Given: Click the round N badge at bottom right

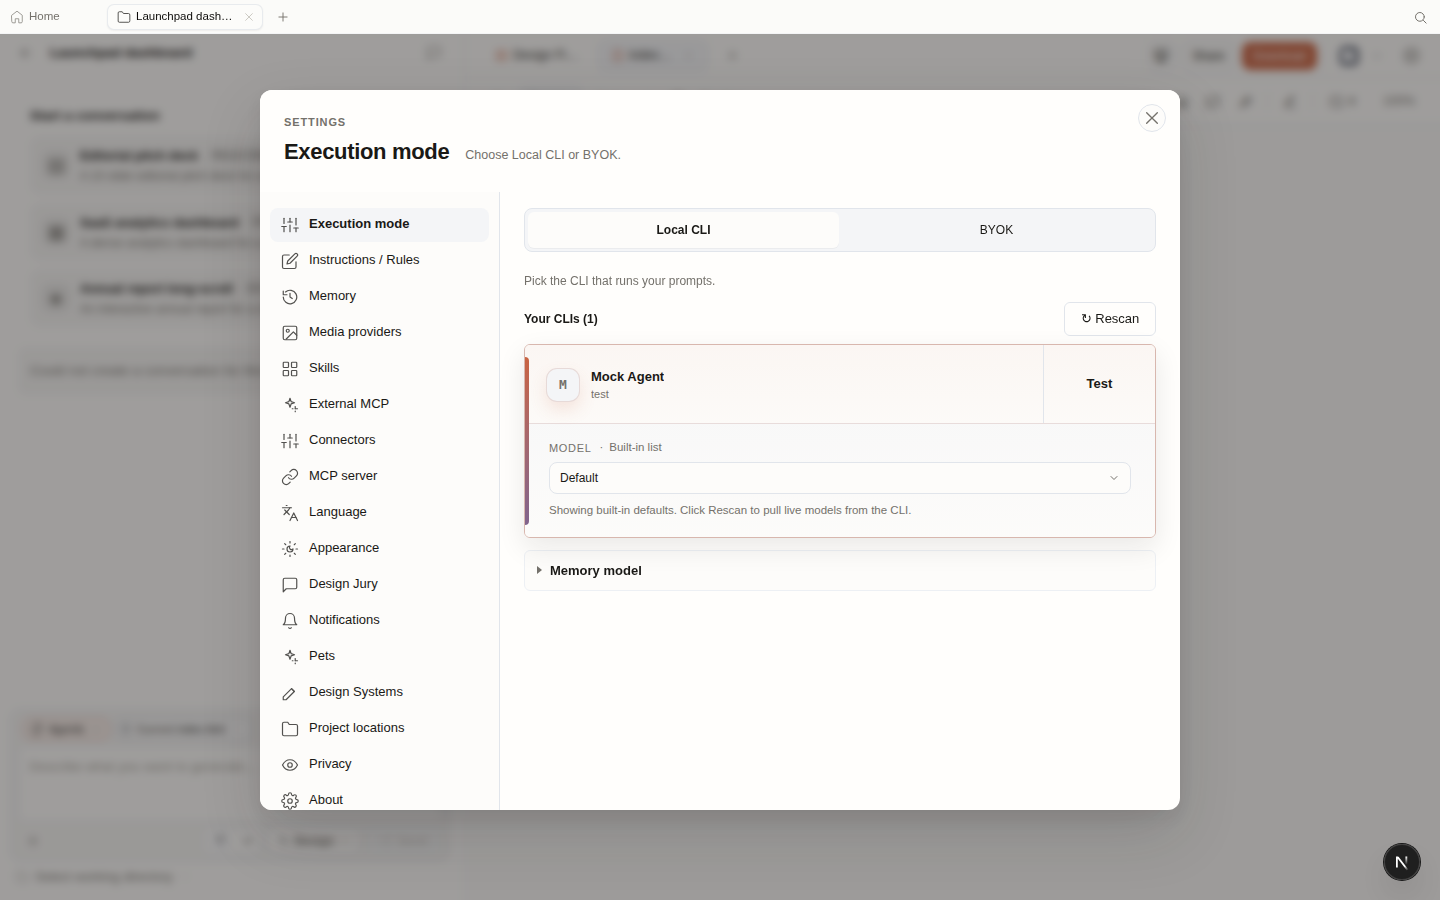Looking at the screenshot, I should [1402, 862].
